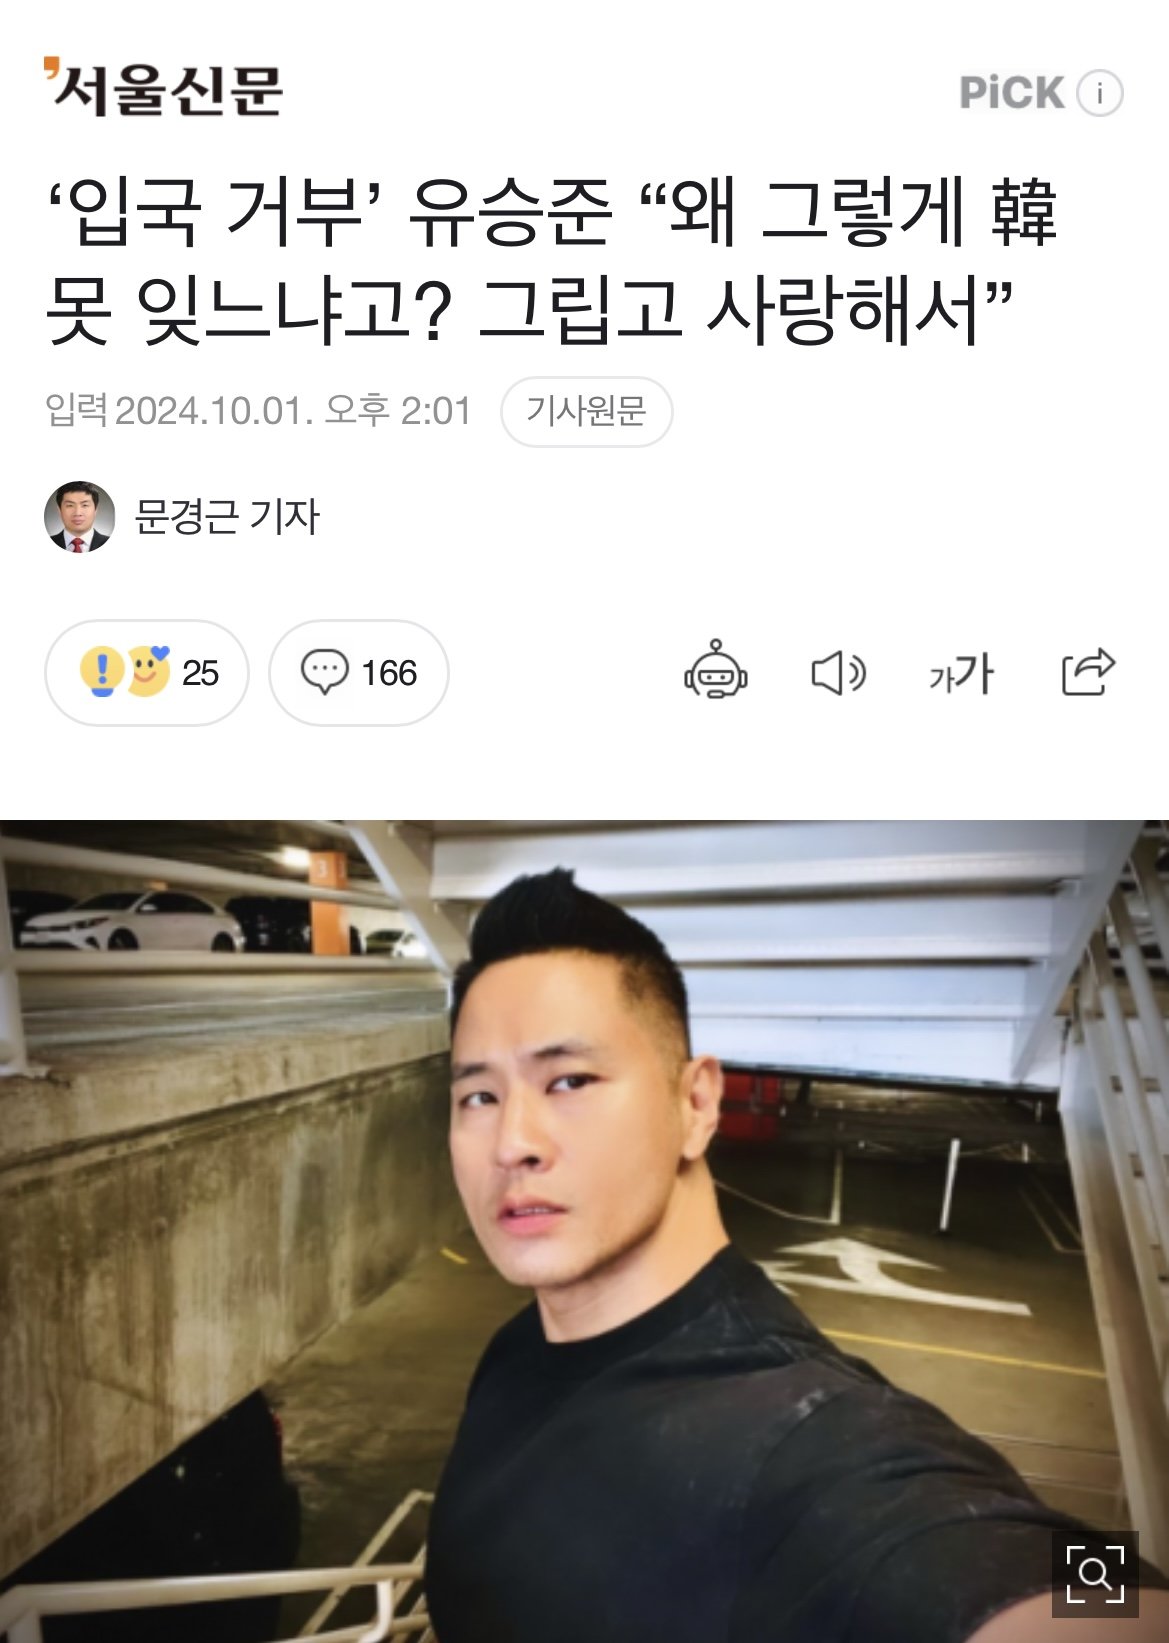1169x1643 pixels.
Task: Tap the reporter's profile photo
Action: click(x=79, y=517)
